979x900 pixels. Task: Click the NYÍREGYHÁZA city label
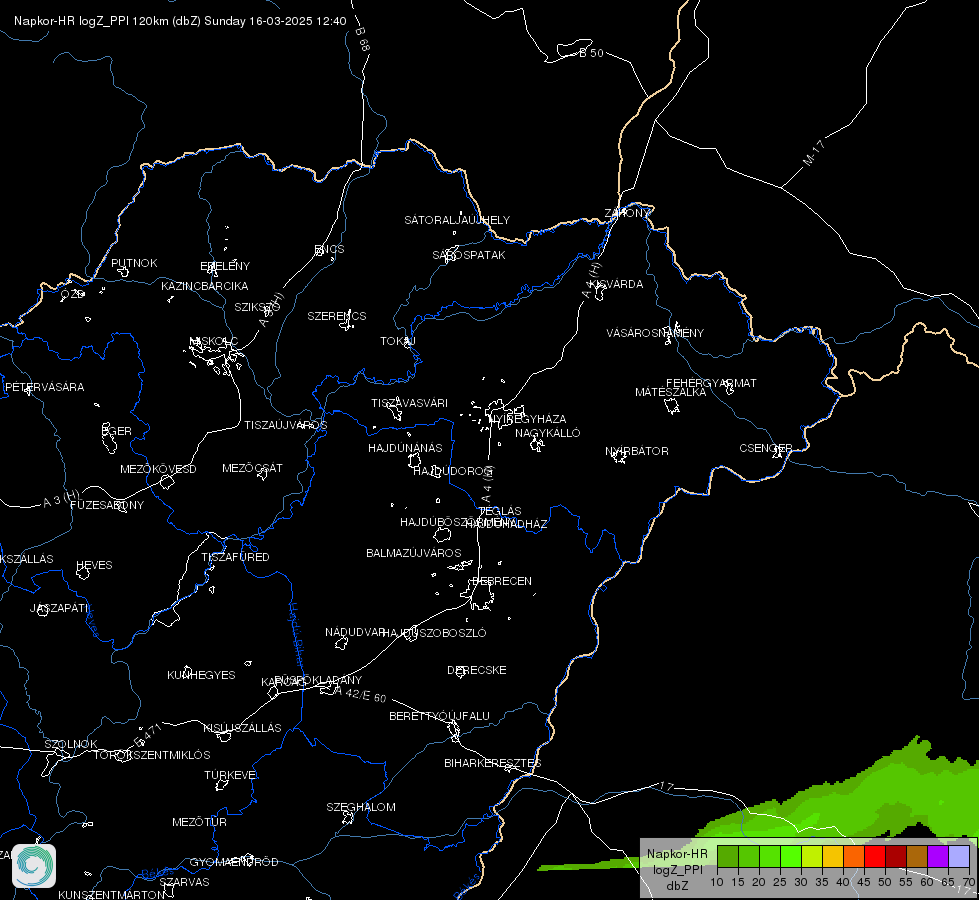pyautogui.click(x=527, y=419)
